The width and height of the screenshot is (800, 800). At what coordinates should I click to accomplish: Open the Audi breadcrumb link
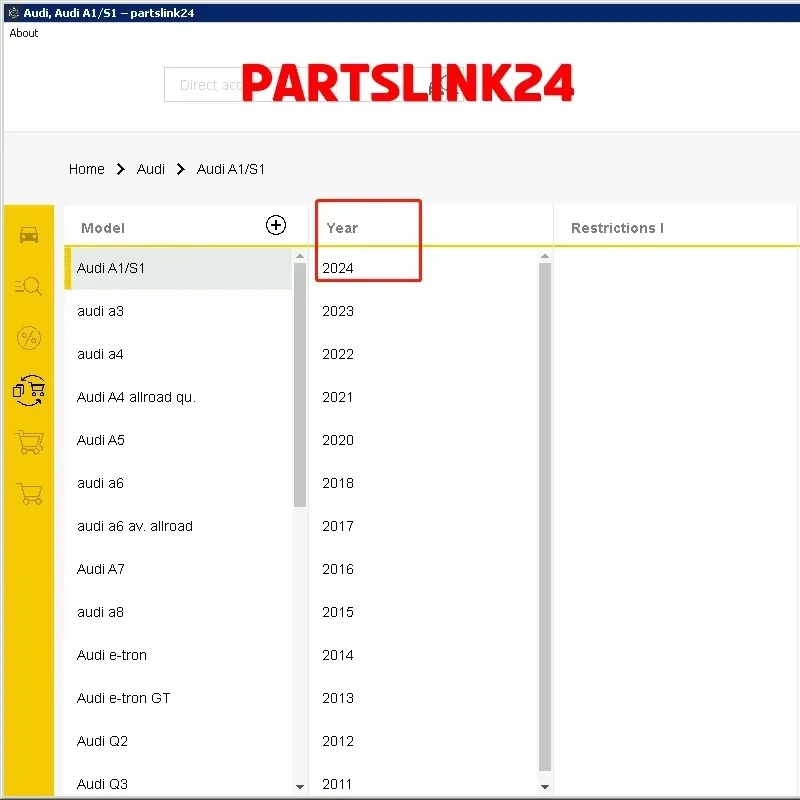(x=151, y=169)
